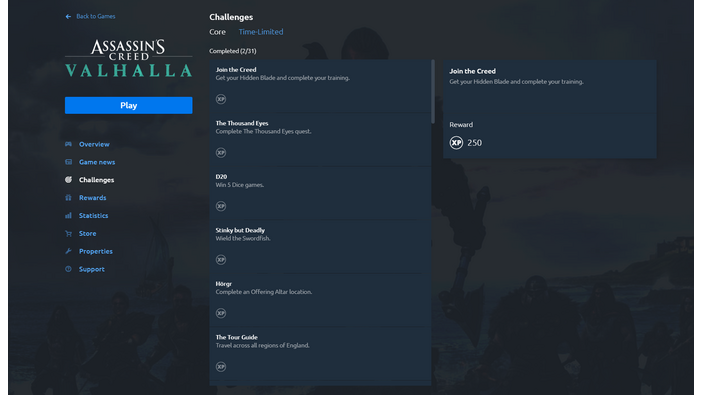Open the Support section
This screenshot has height=395, width=702.
pos(91,269)
